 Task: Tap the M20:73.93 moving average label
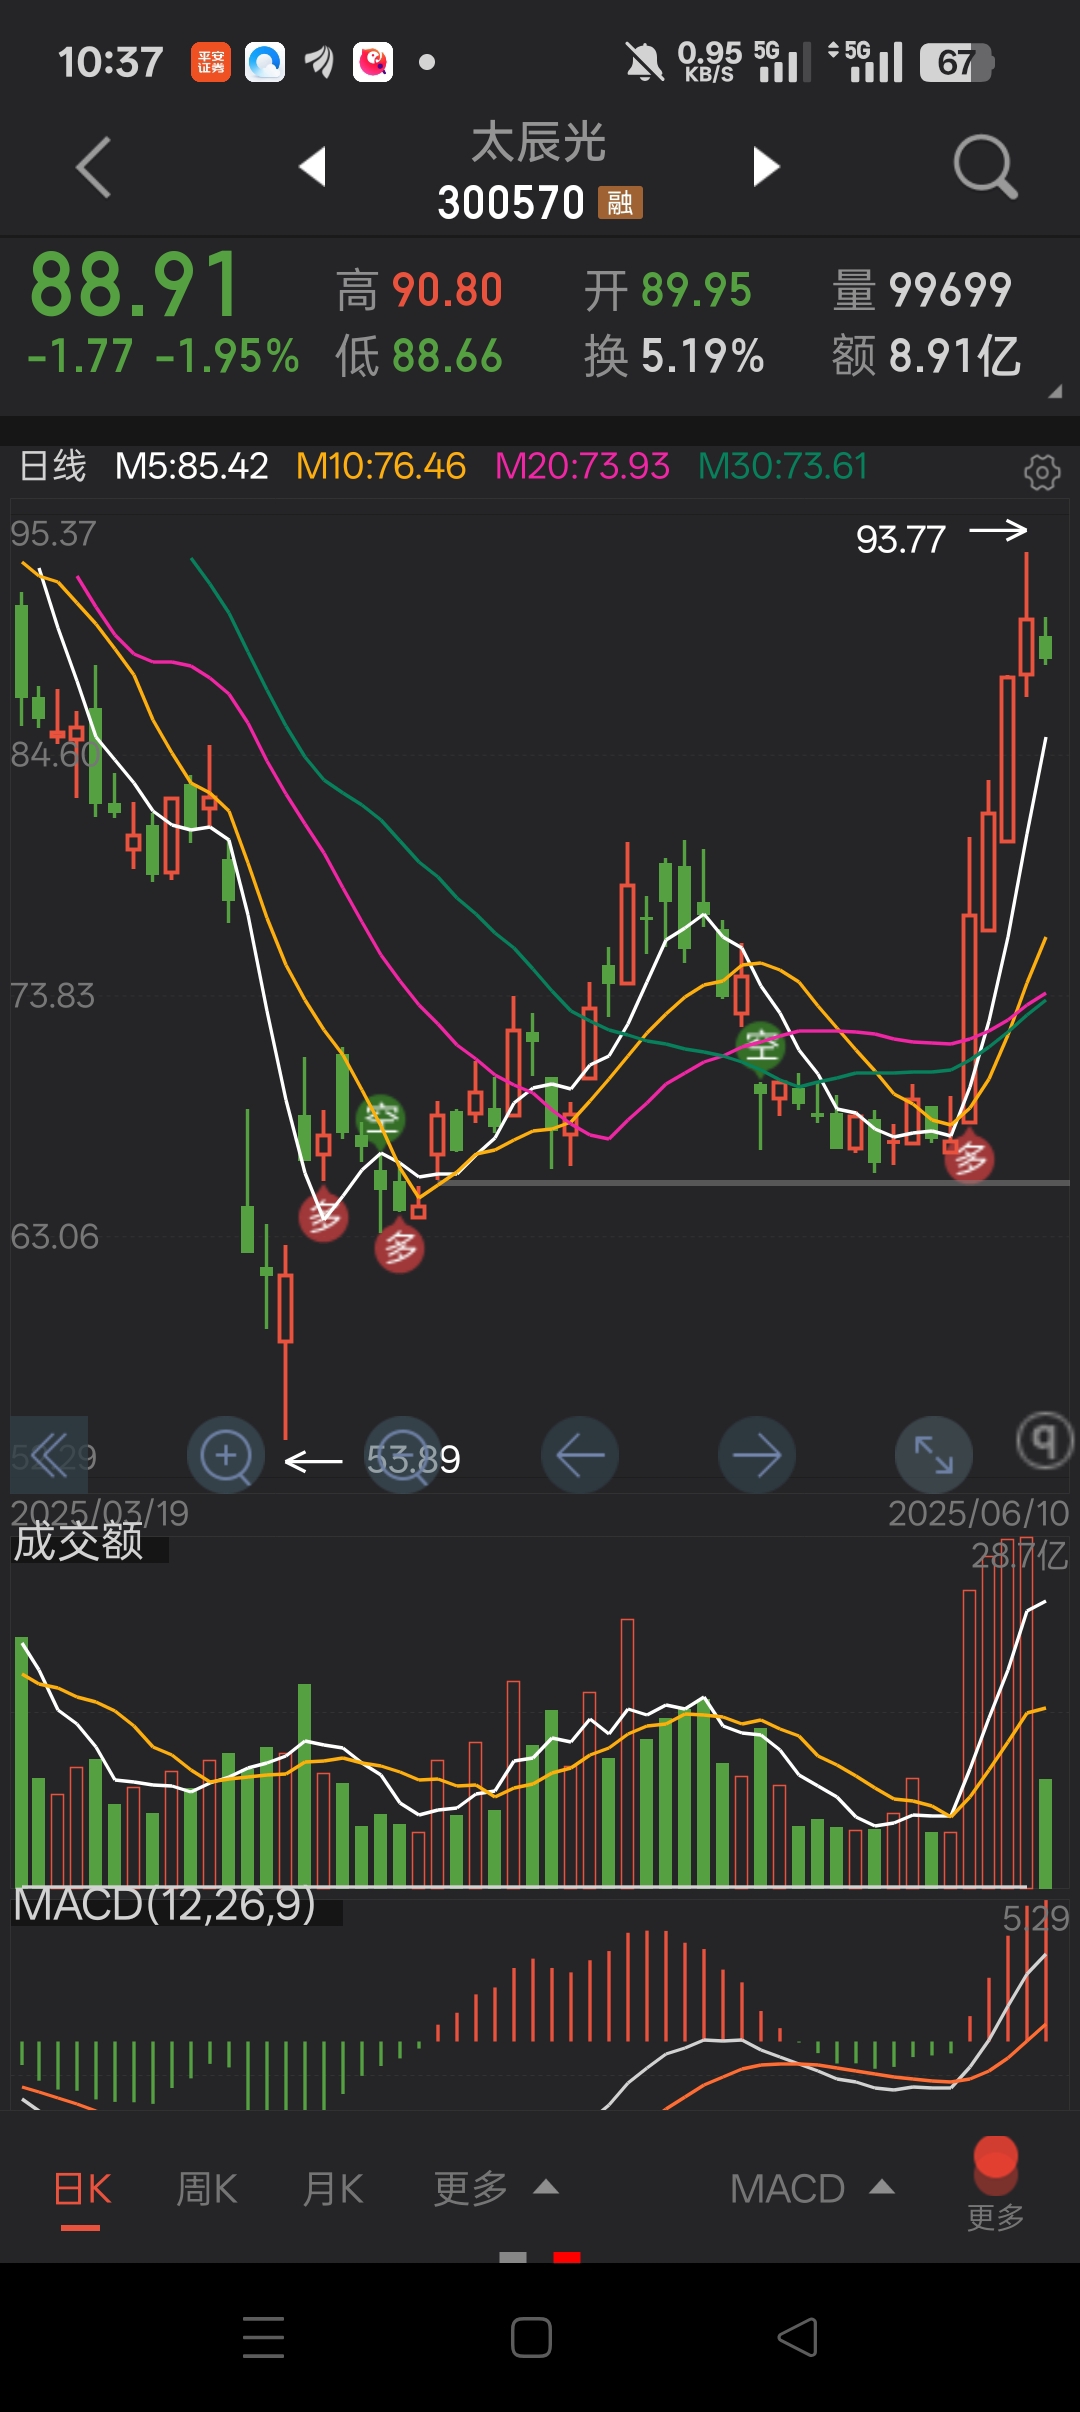pyautogui.click(x=582, y=466)
